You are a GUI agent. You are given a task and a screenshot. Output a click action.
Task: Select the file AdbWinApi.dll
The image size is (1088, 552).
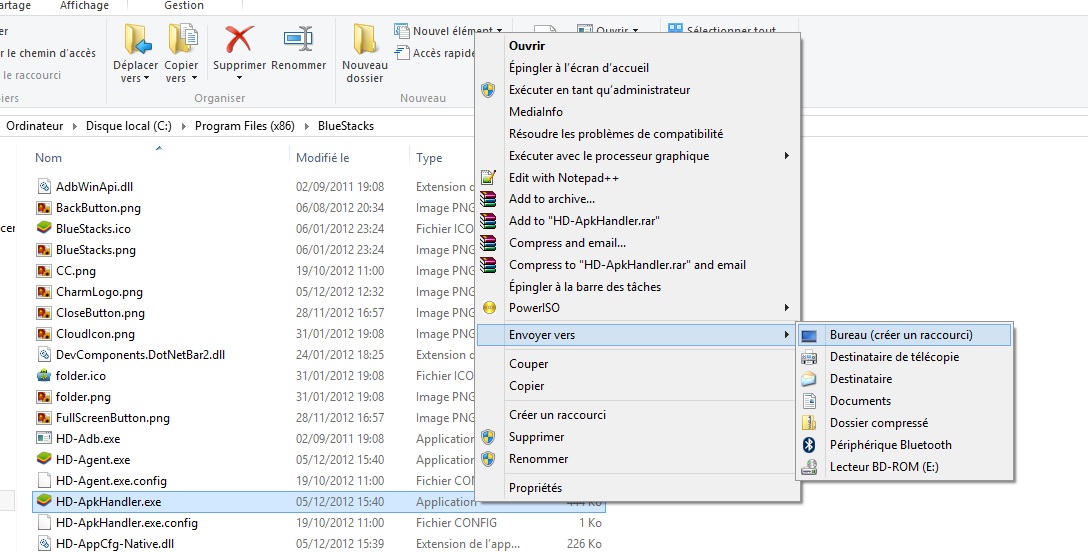tap(94, 187)
